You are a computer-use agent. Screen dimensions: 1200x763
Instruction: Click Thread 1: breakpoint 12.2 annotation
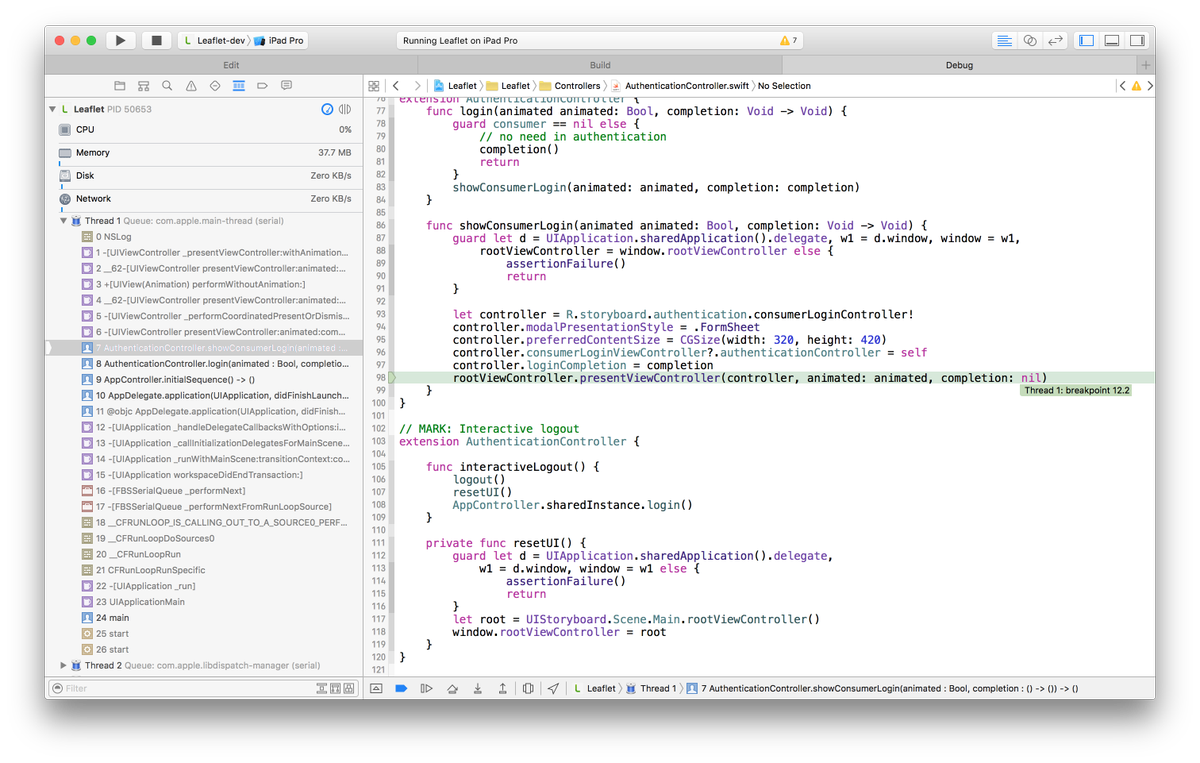tap(1076, 390)
